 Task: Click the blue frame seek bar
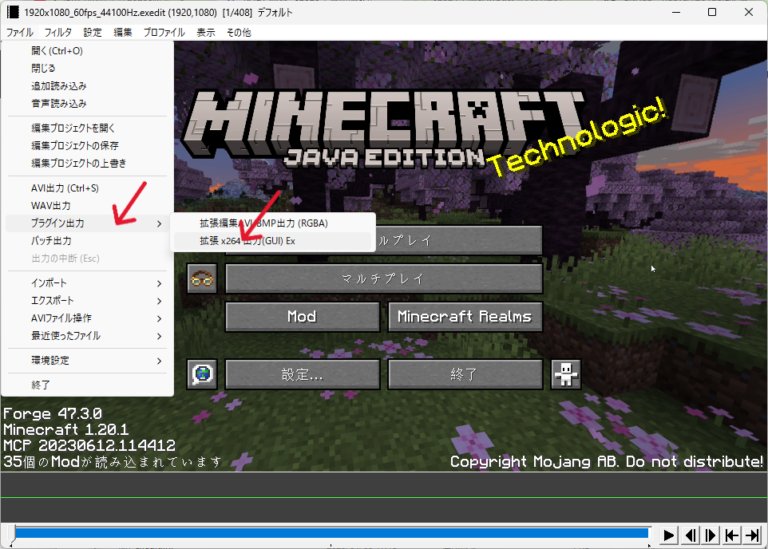[330, 535]
